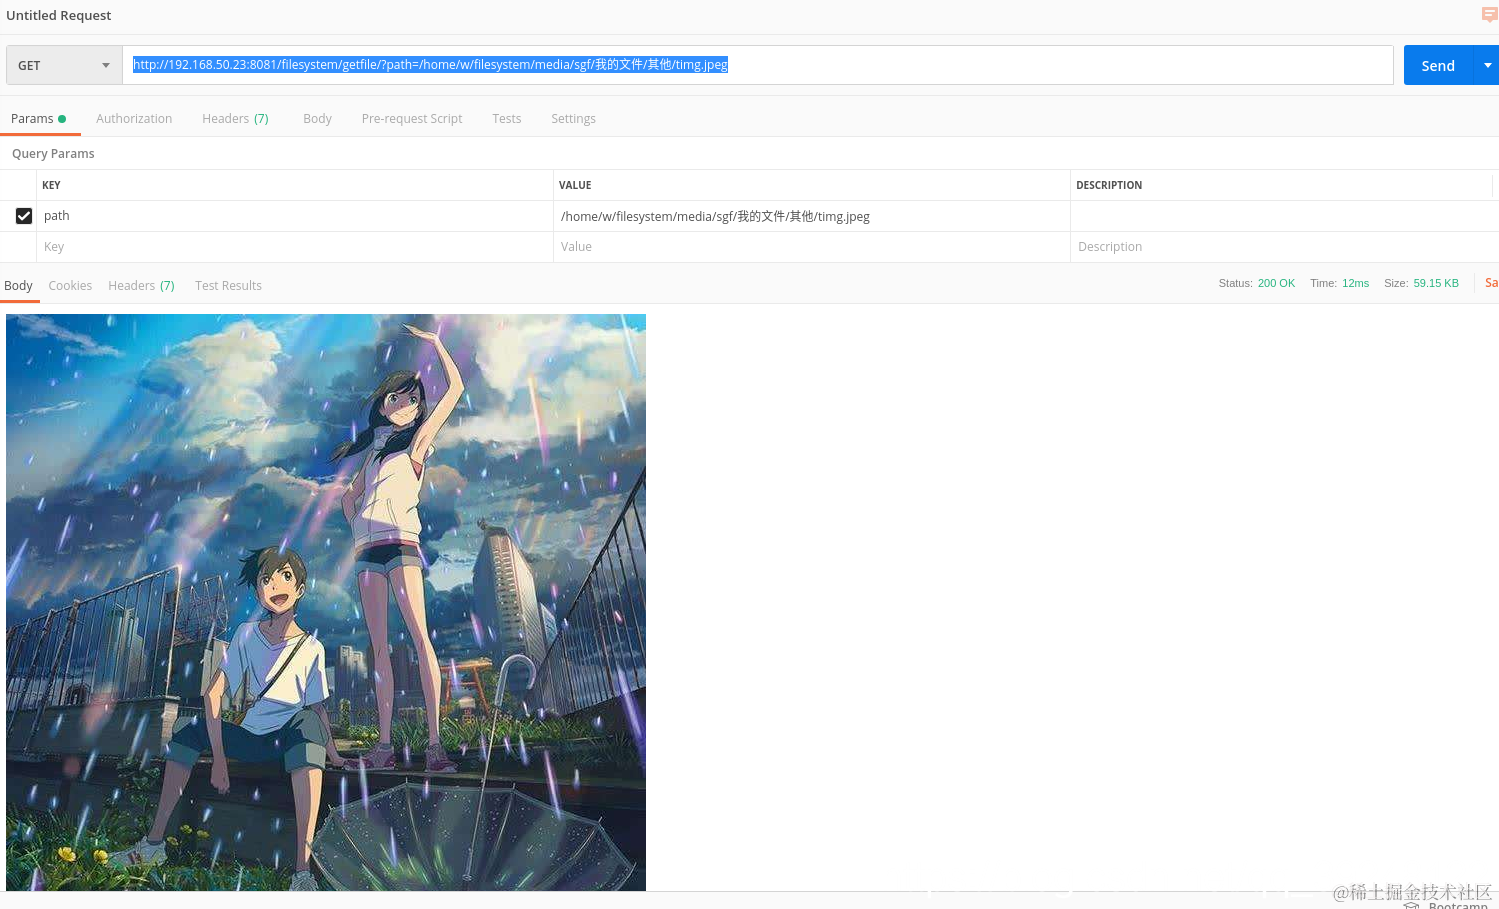Viewport: 1499px width, 909px height.
Task: Open the GET method dropdown
Action: [64, 65]
